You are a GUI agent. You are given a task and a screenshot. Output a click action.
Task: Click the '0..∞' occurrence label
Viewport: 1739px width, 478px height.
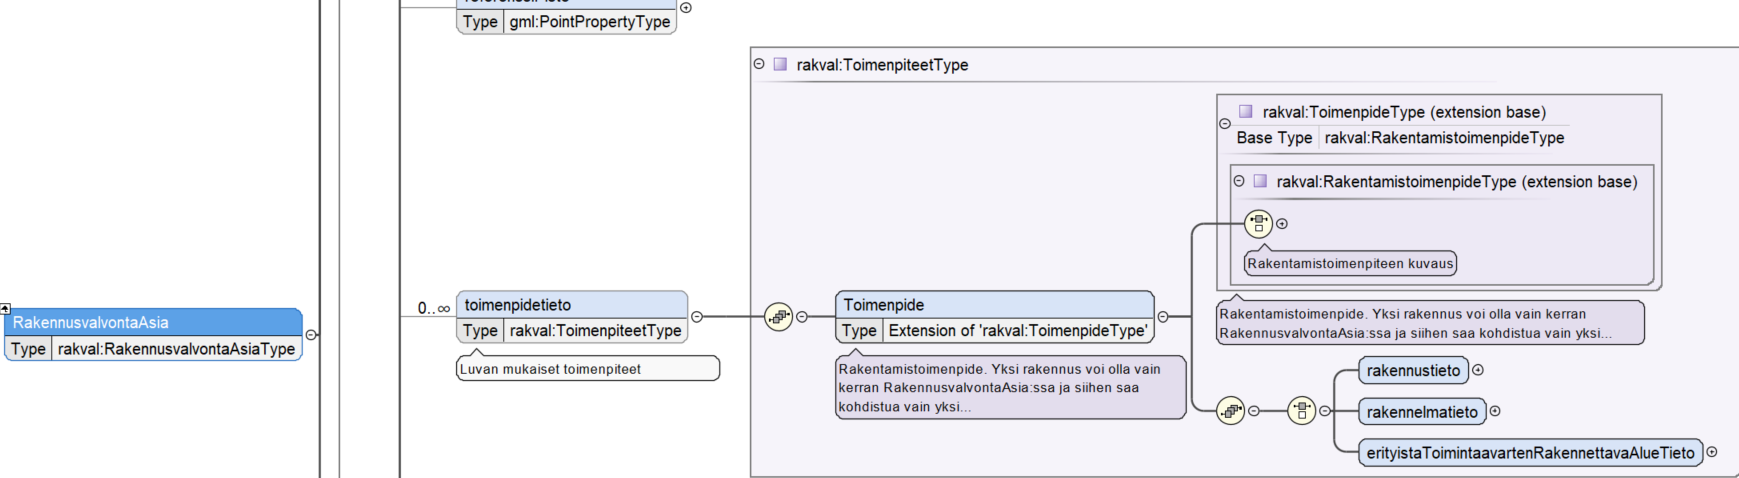(x=434, y=309)
